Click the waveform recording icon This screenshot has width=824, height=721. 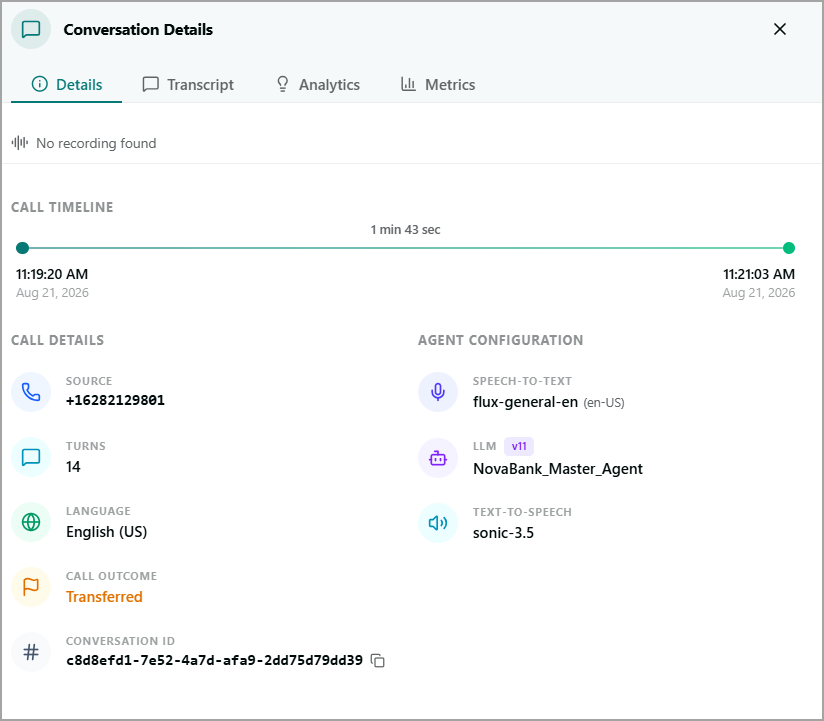pos(20,143)
